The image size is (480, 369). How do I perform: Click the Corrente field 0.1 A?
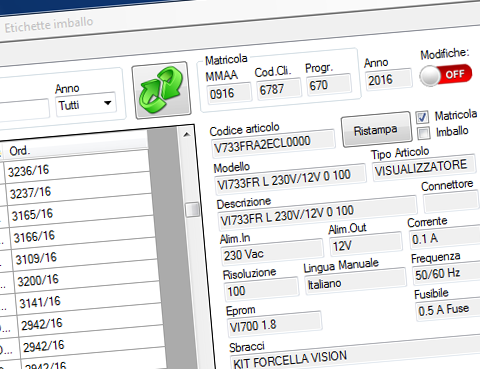click(x=445, y=237)
